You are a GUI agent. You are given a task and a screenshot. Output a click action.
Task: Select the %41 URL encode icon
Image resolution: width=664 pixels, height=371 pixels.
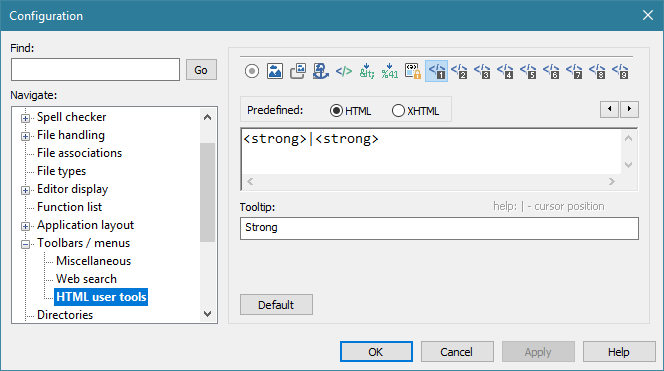pos(390,71)
